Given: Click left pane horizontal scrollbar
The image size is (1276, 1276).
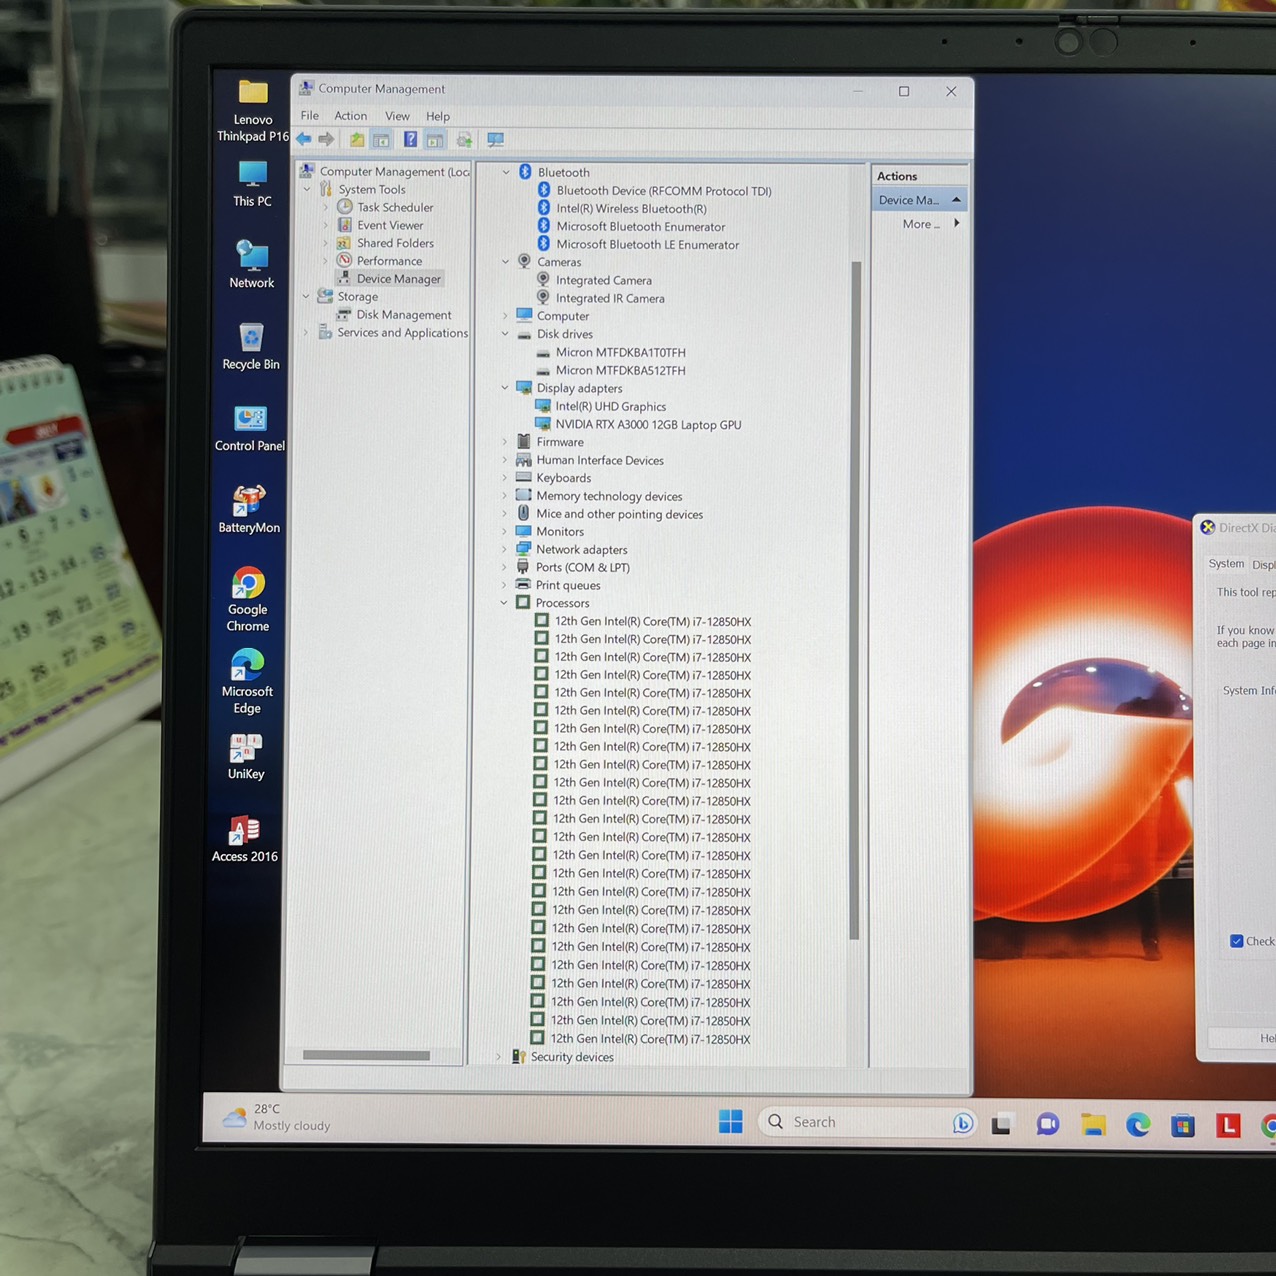Looking at the screenshot, I should [366, 1055].
